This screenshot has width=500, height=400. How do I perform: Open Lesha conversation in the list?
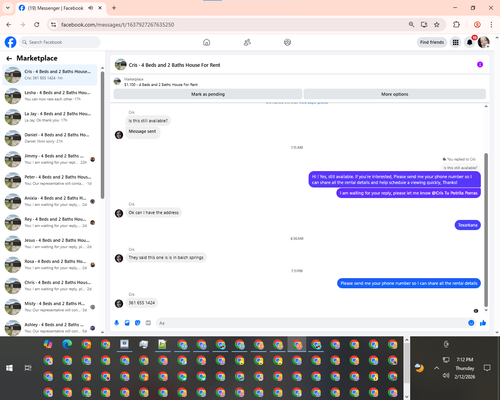(50, 96)
